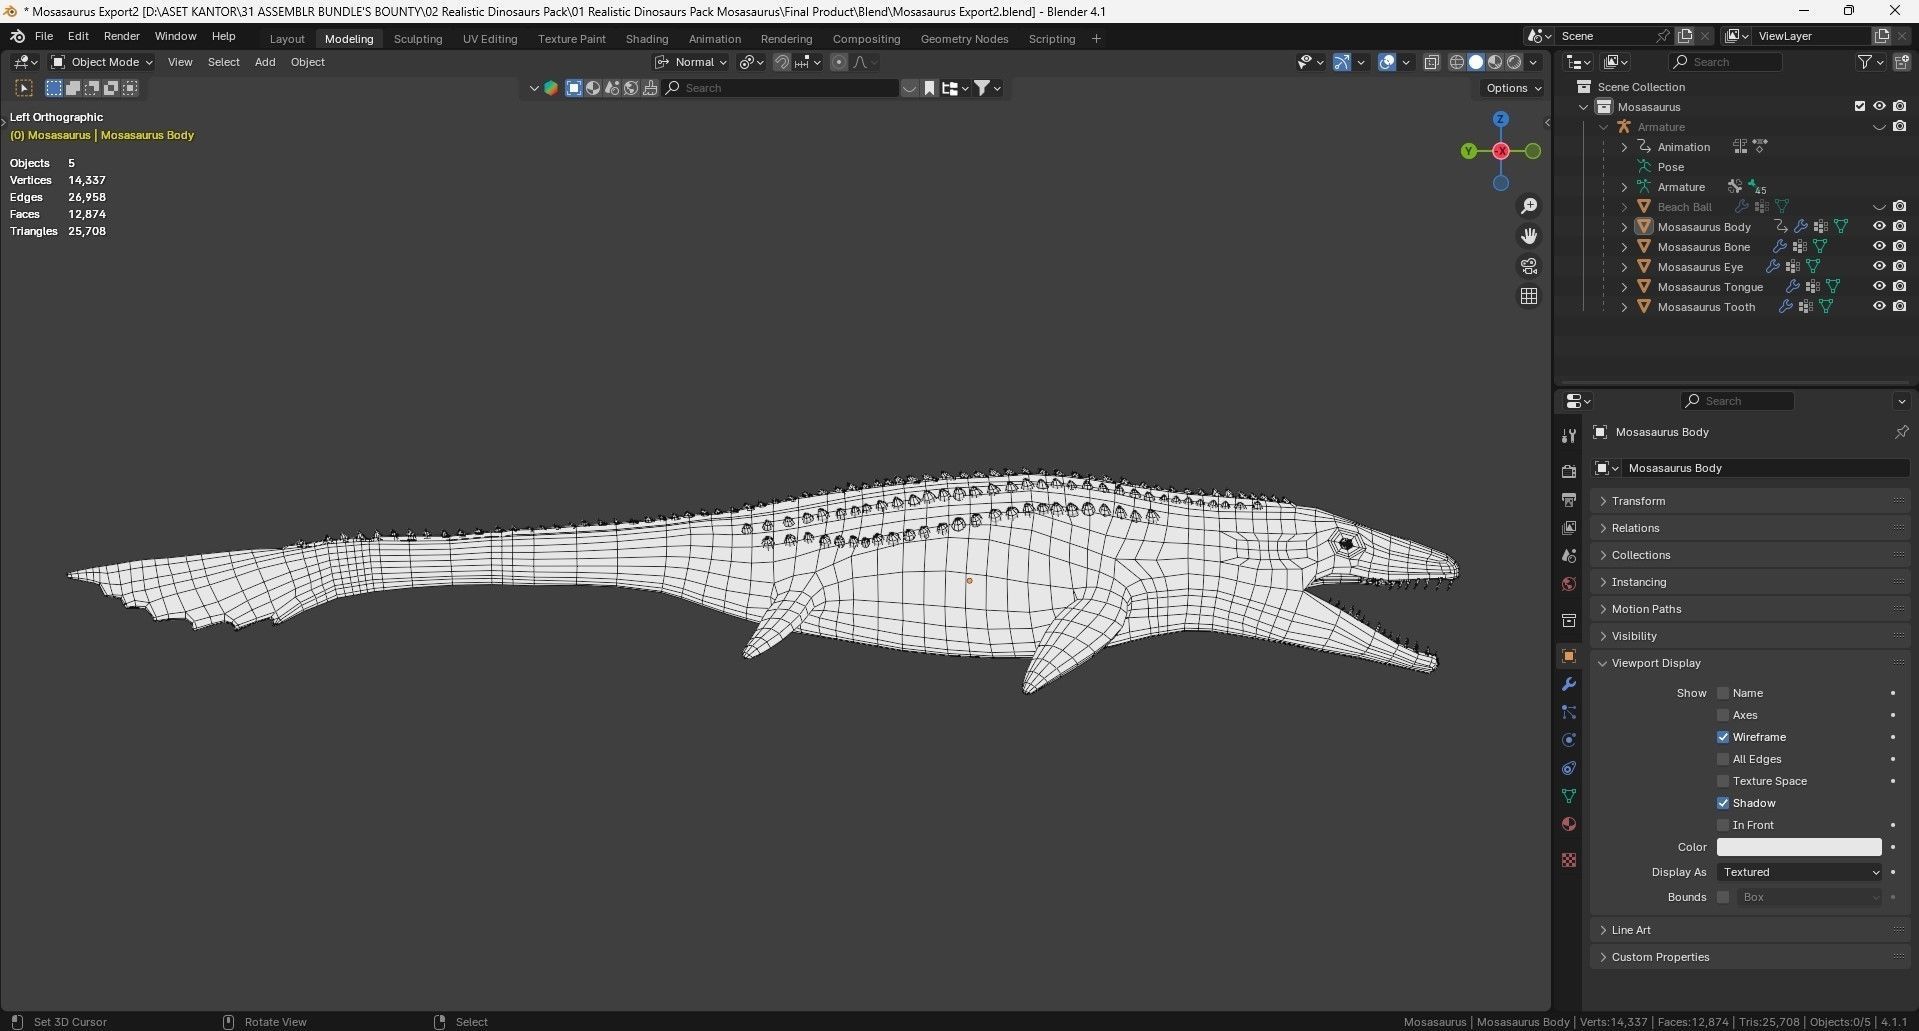This screenshot has width=1919, height=1031.
Task: Open the Modifiers properties tab
Action: 1568,684
